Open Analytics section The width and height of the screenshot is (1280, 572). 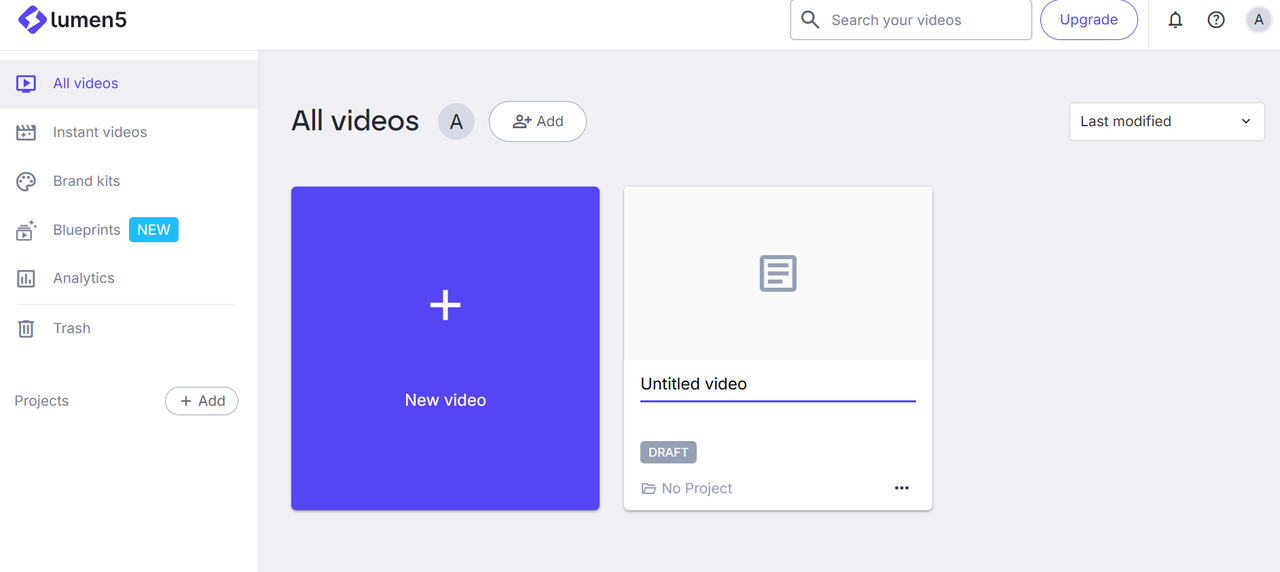click(129, 278)
